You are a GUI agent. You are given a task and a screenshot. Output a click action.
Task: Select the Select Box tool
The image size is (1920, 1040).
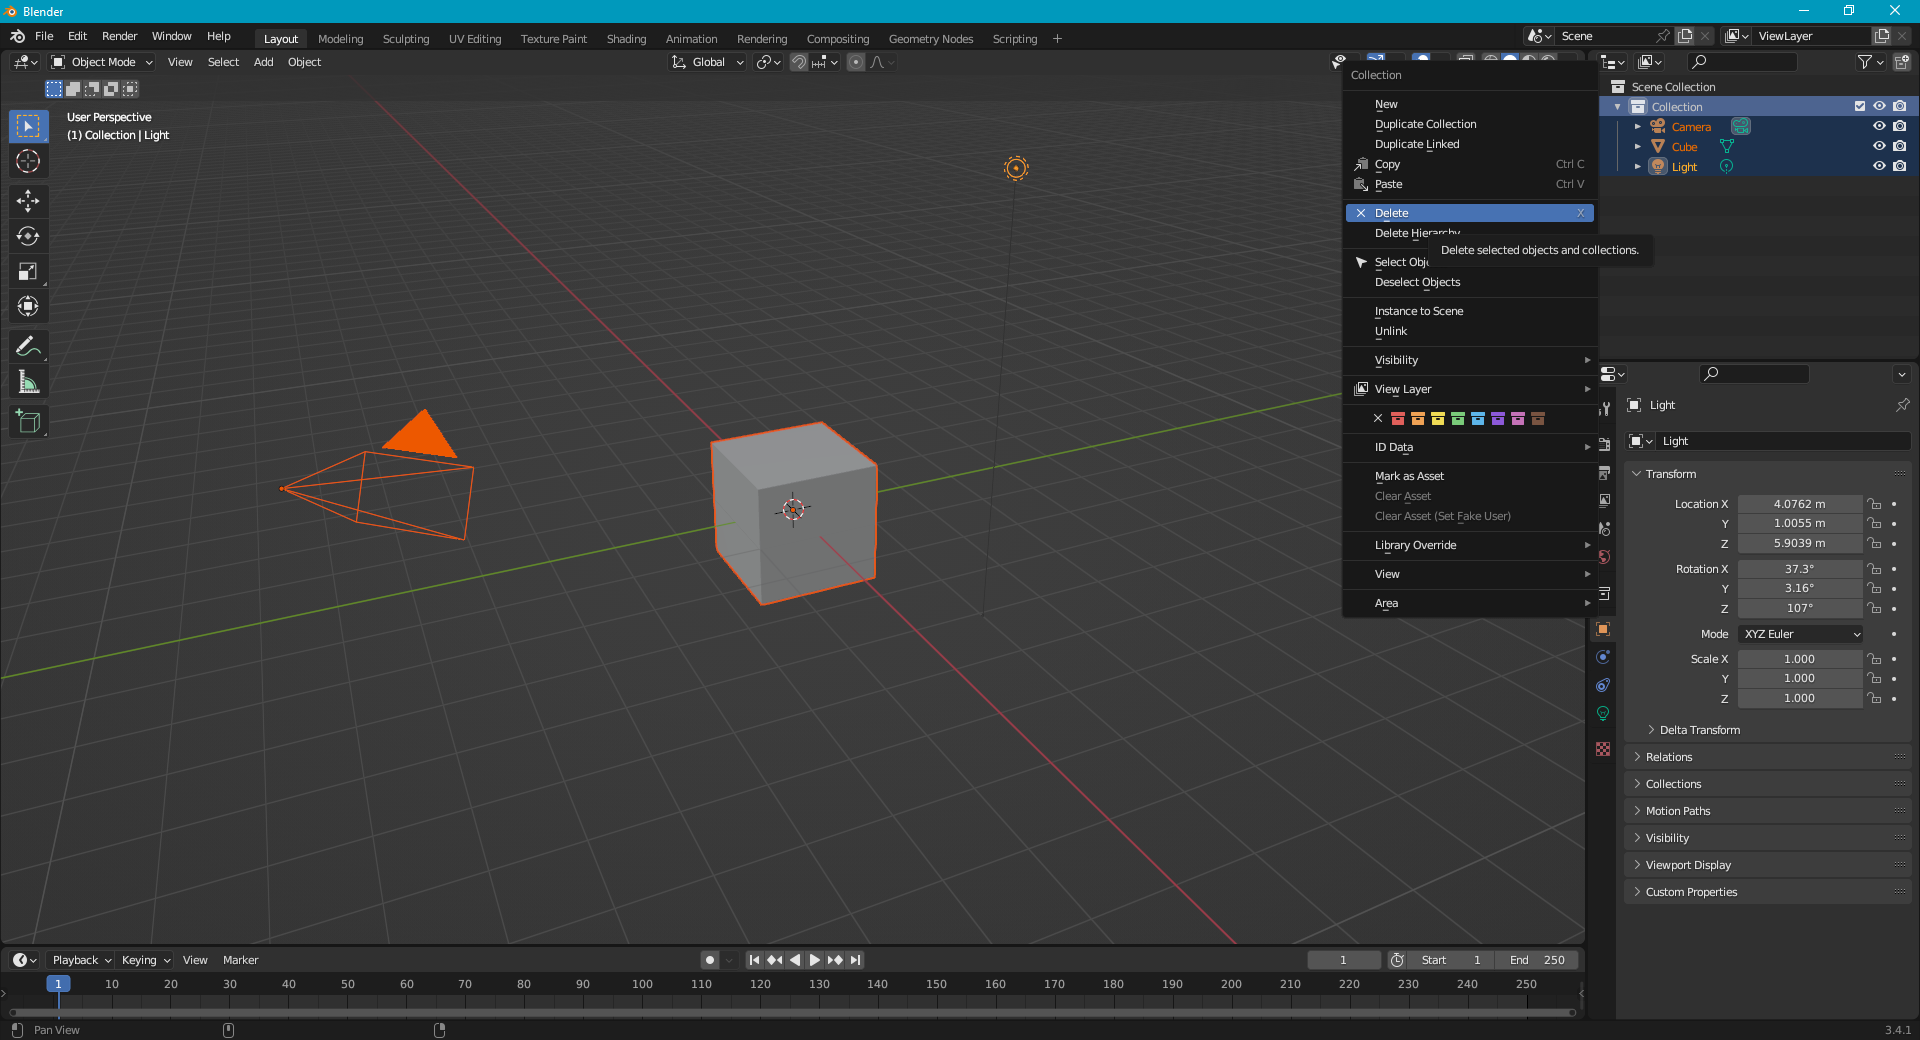(28, 126)
